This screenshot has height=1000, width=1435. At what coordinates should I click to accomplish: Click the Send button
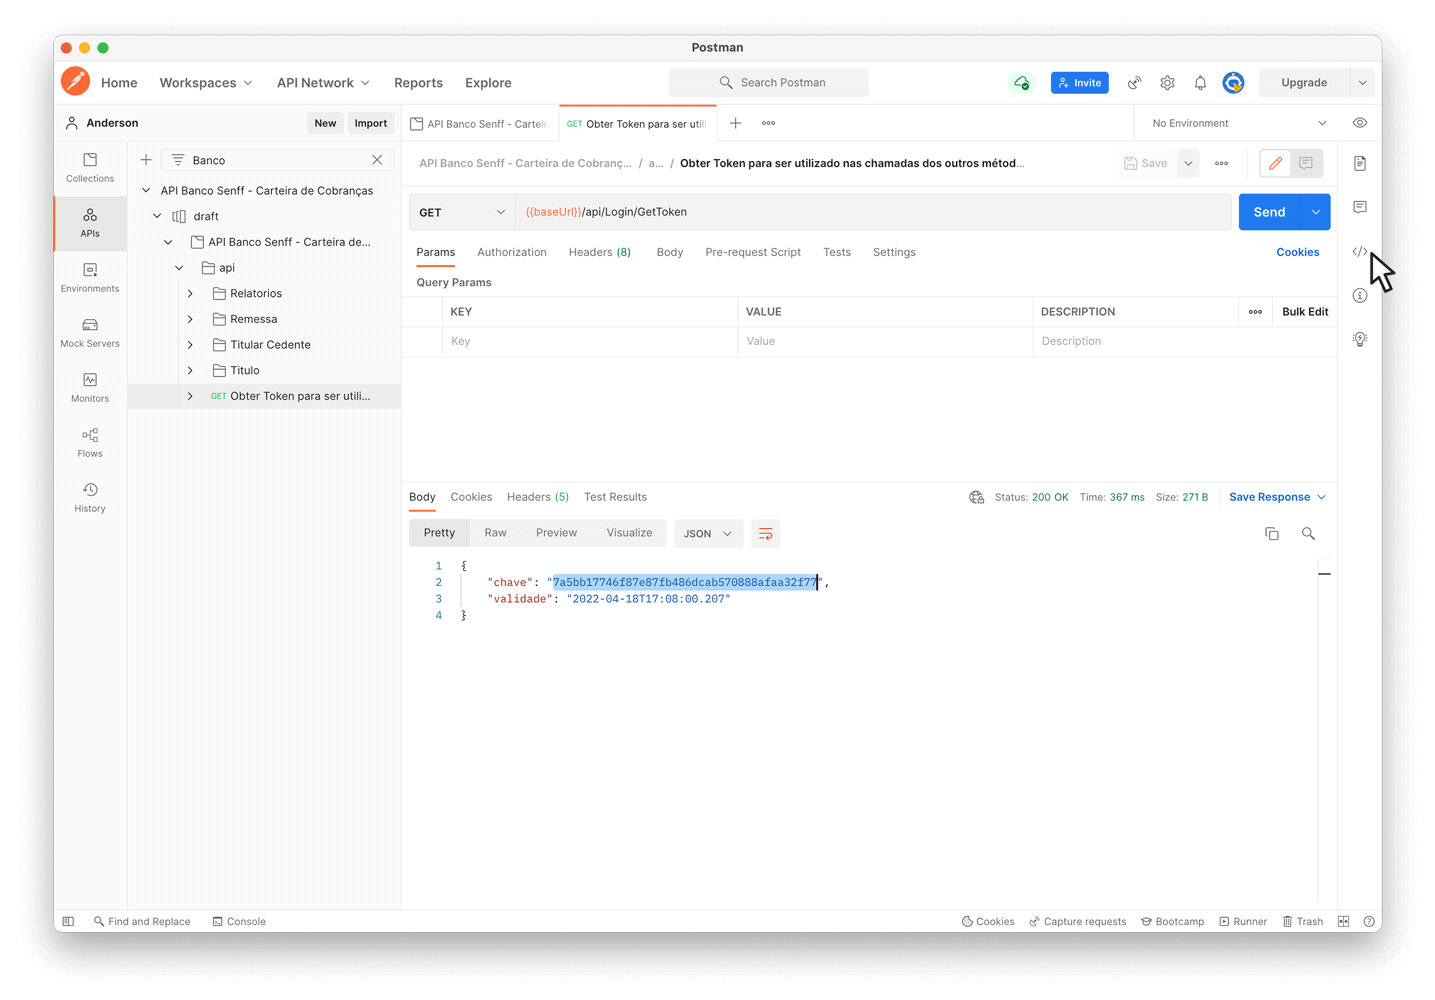1269,212
